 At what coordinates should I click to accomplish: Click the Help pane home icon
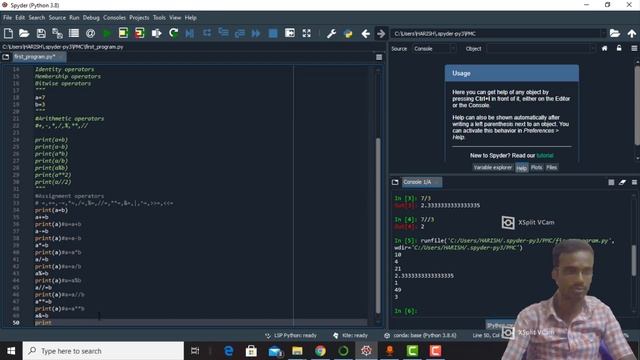[604, 49]
